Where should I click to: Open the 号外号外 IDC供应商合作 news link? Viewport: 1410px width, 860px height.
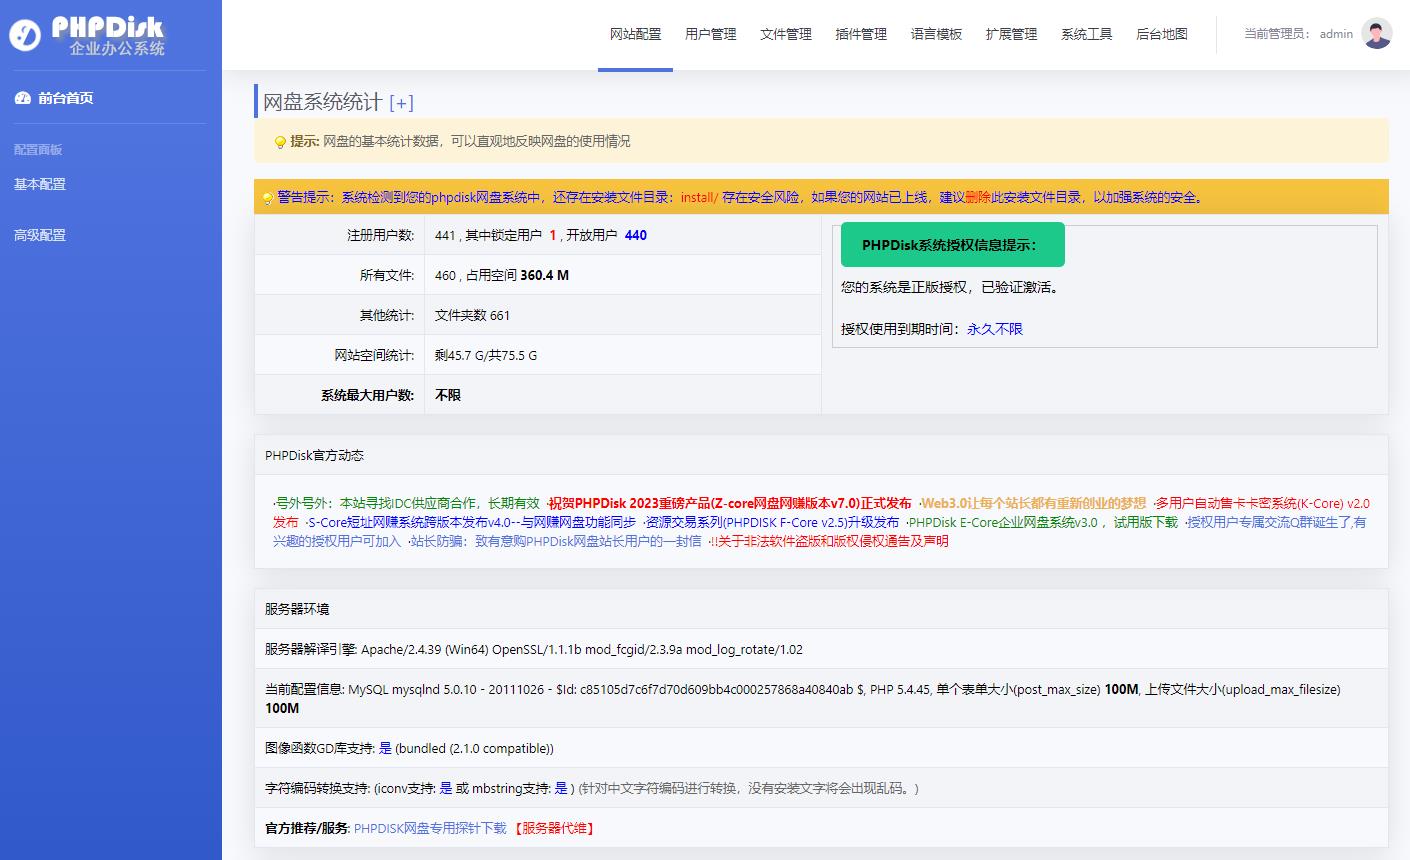(409, 503)
